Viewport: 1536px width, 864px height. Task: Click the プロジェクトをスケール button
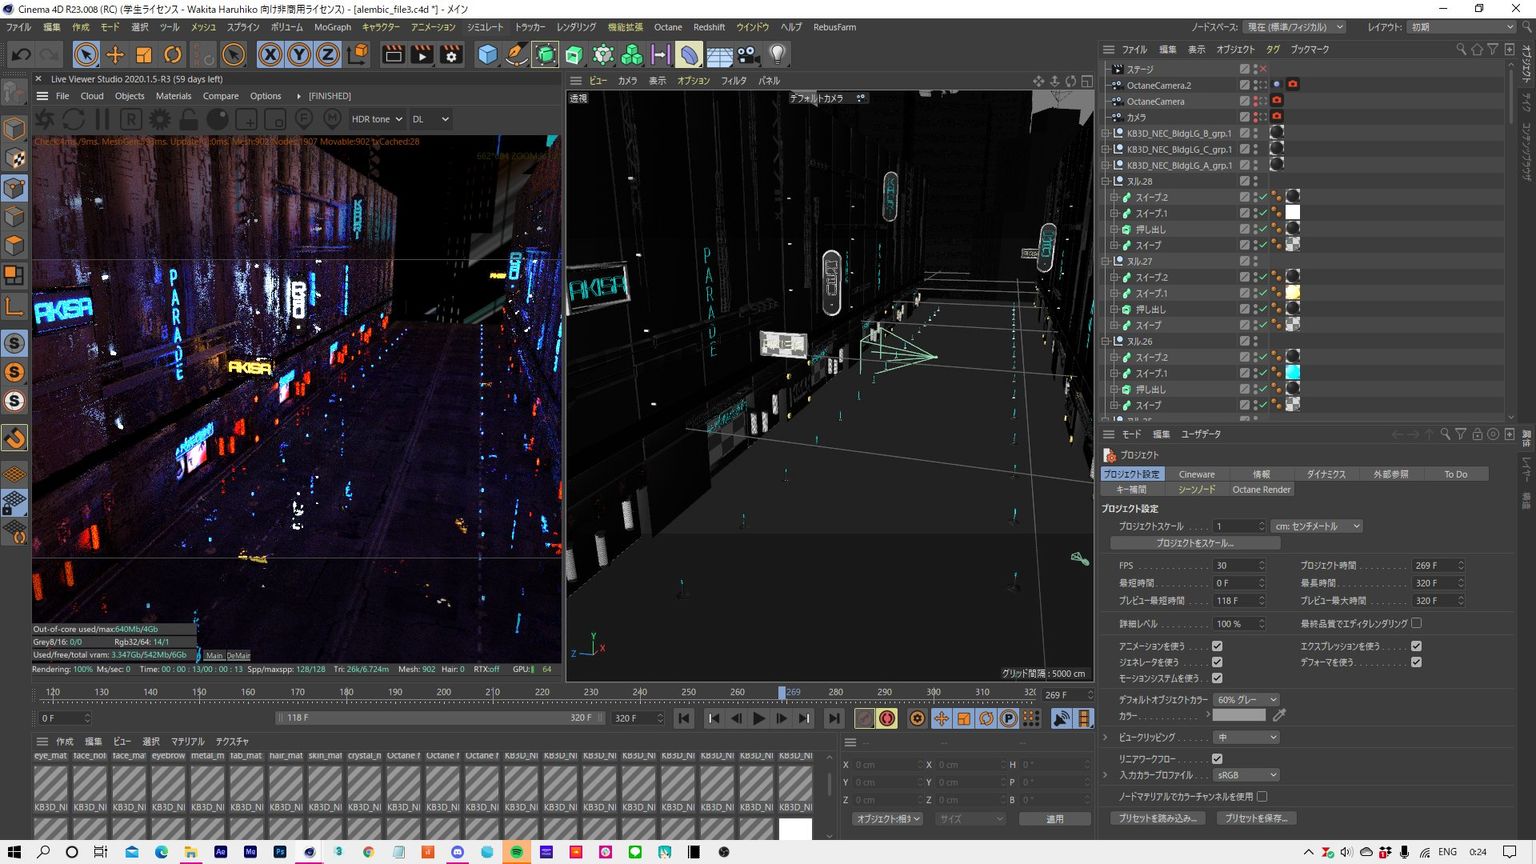click(1195, 543)
